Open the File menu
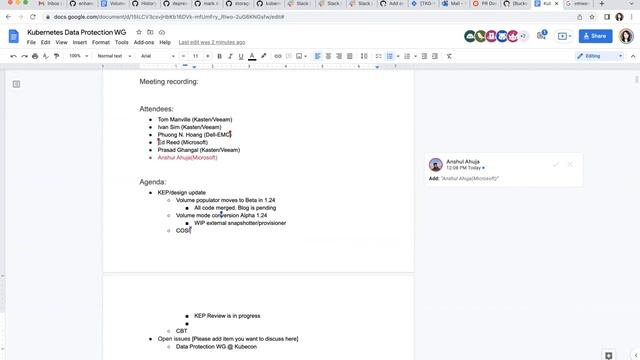 (31, 42)
